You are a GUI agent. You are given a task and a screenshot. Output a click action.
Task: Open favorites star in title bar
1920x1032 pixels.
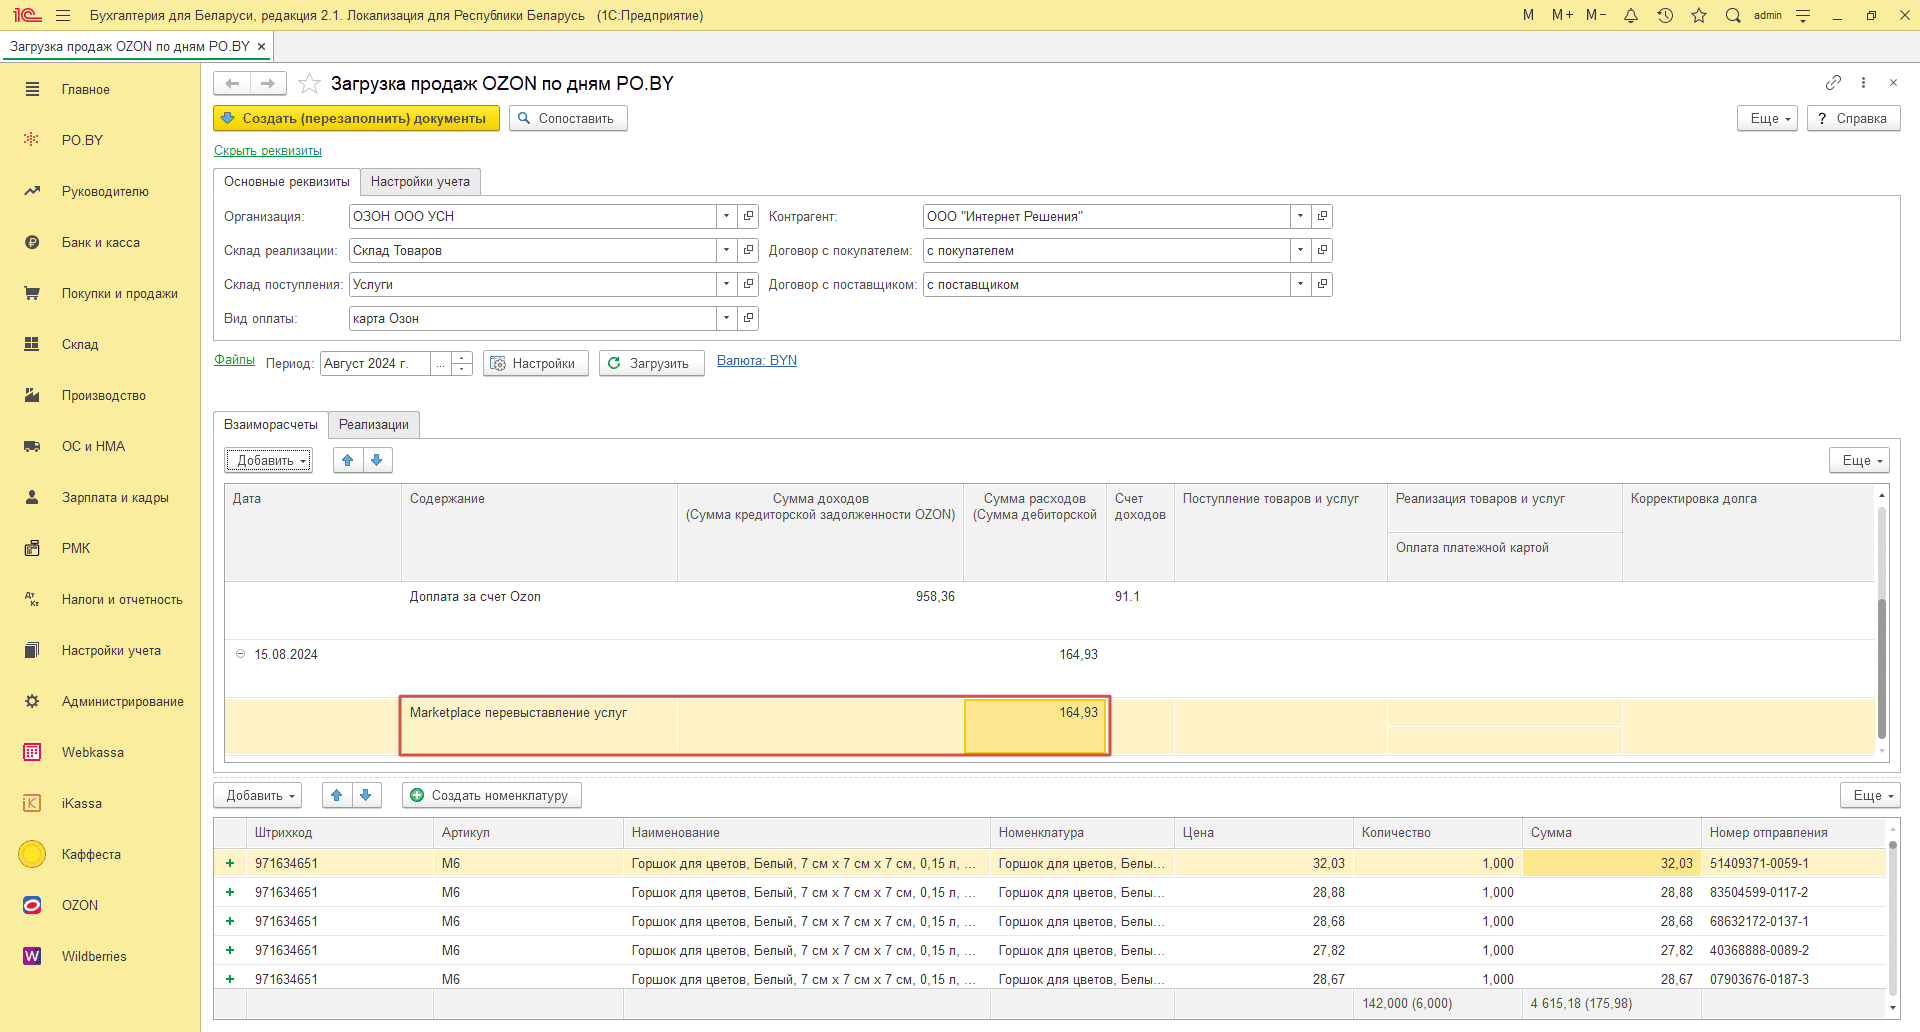1699,15
